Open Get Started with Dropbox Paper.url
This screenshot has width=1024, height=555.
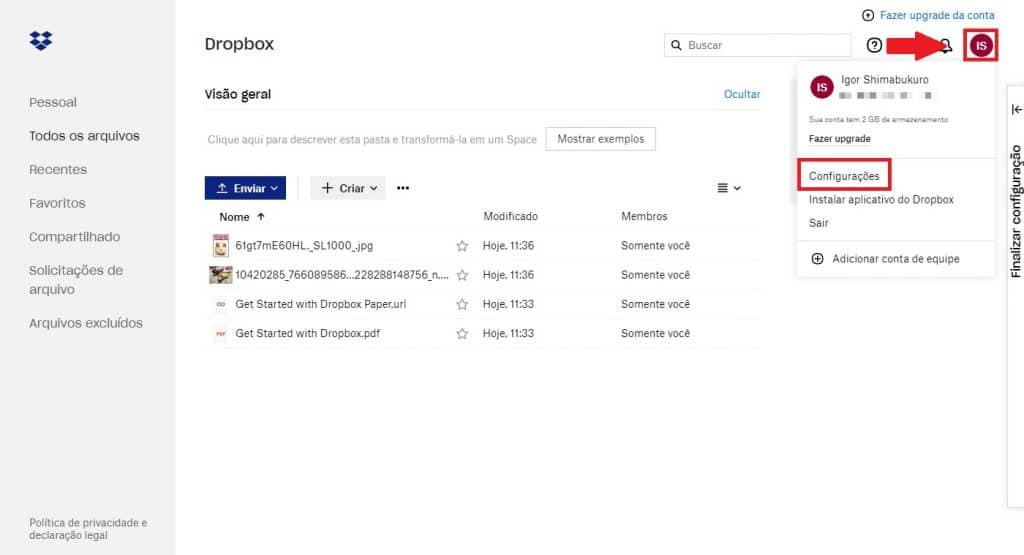click(321, 304)
